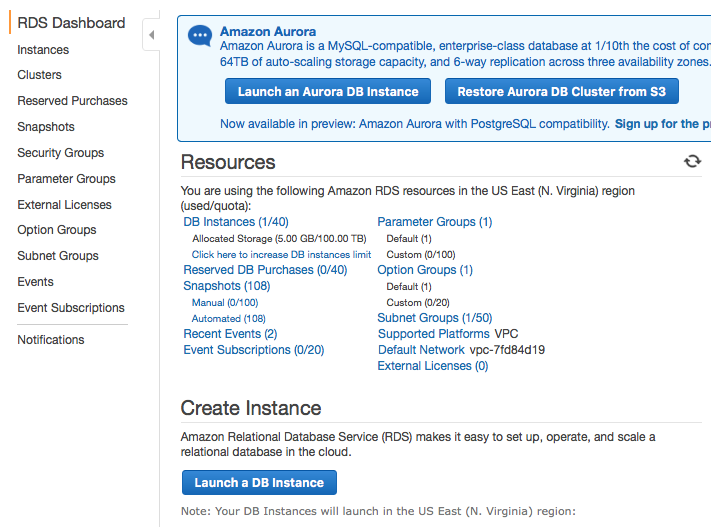Click the Subnet Groups (1/50) link
This screenshot has height=527, width=711.
point(434,318)
